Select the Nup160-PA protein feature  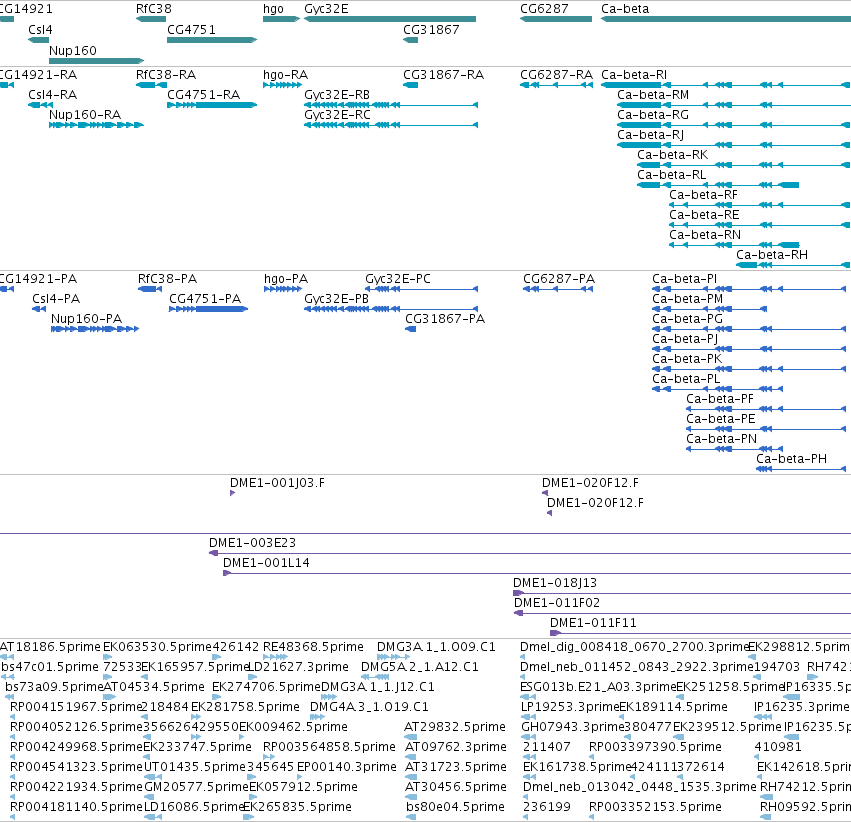tap(95, 329)
